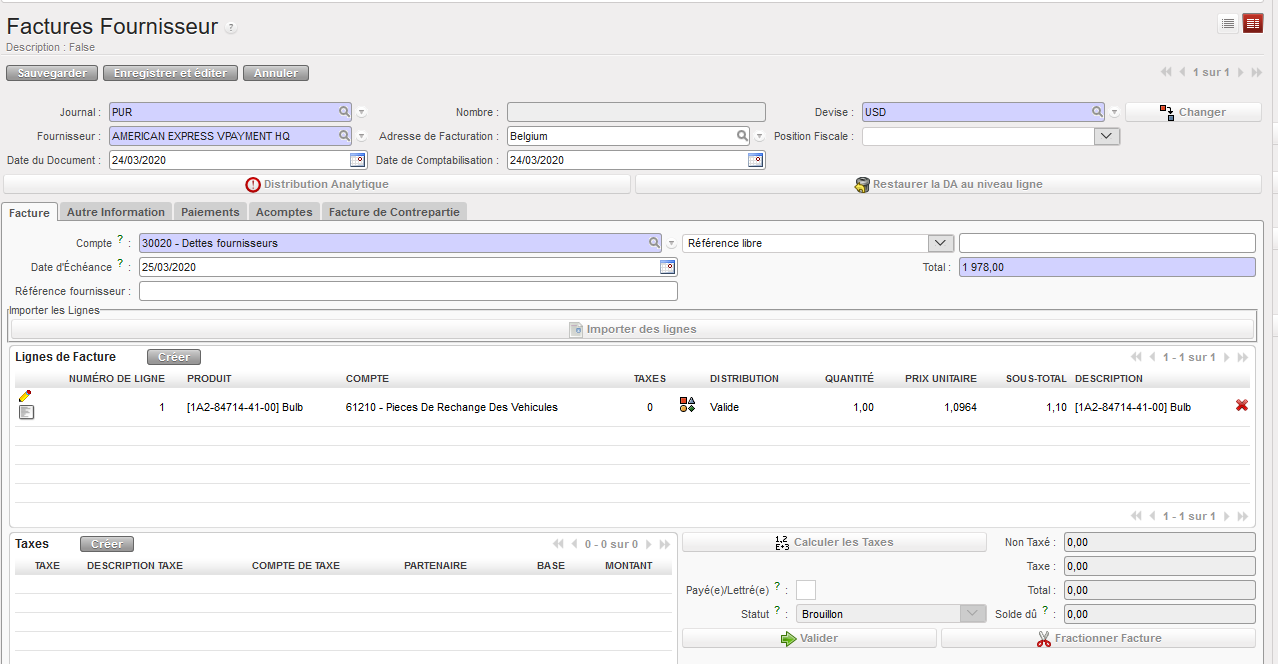
Task: Click the distribution shapes icon on line 1
Action: tap(687, 405)
